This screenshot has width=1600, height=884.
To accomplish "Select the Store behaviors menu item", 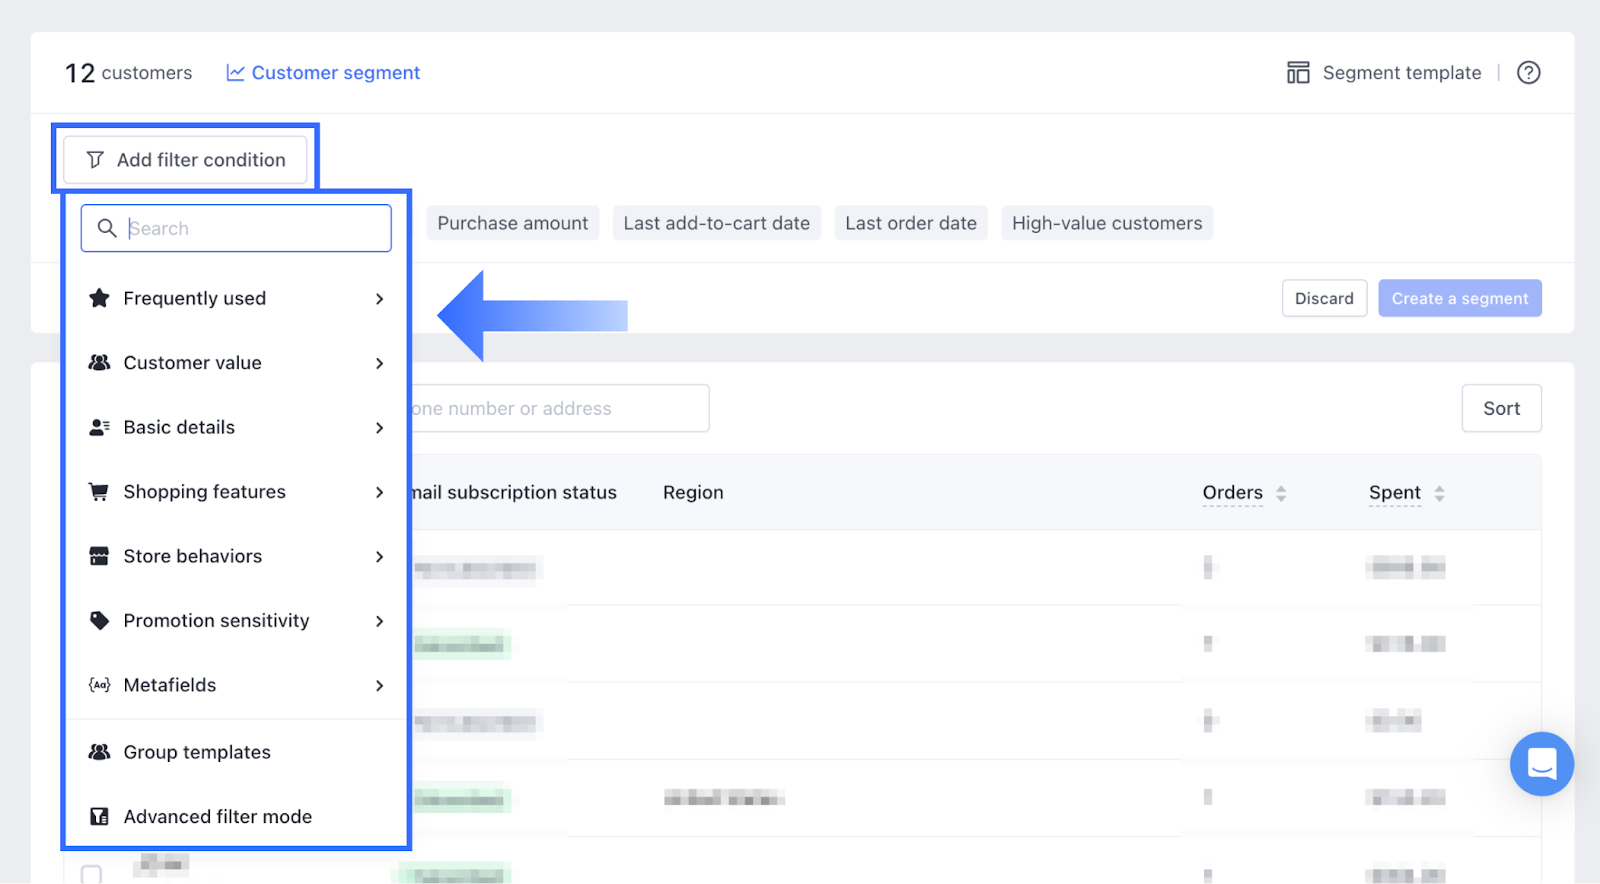I will [x=193, y=556].
